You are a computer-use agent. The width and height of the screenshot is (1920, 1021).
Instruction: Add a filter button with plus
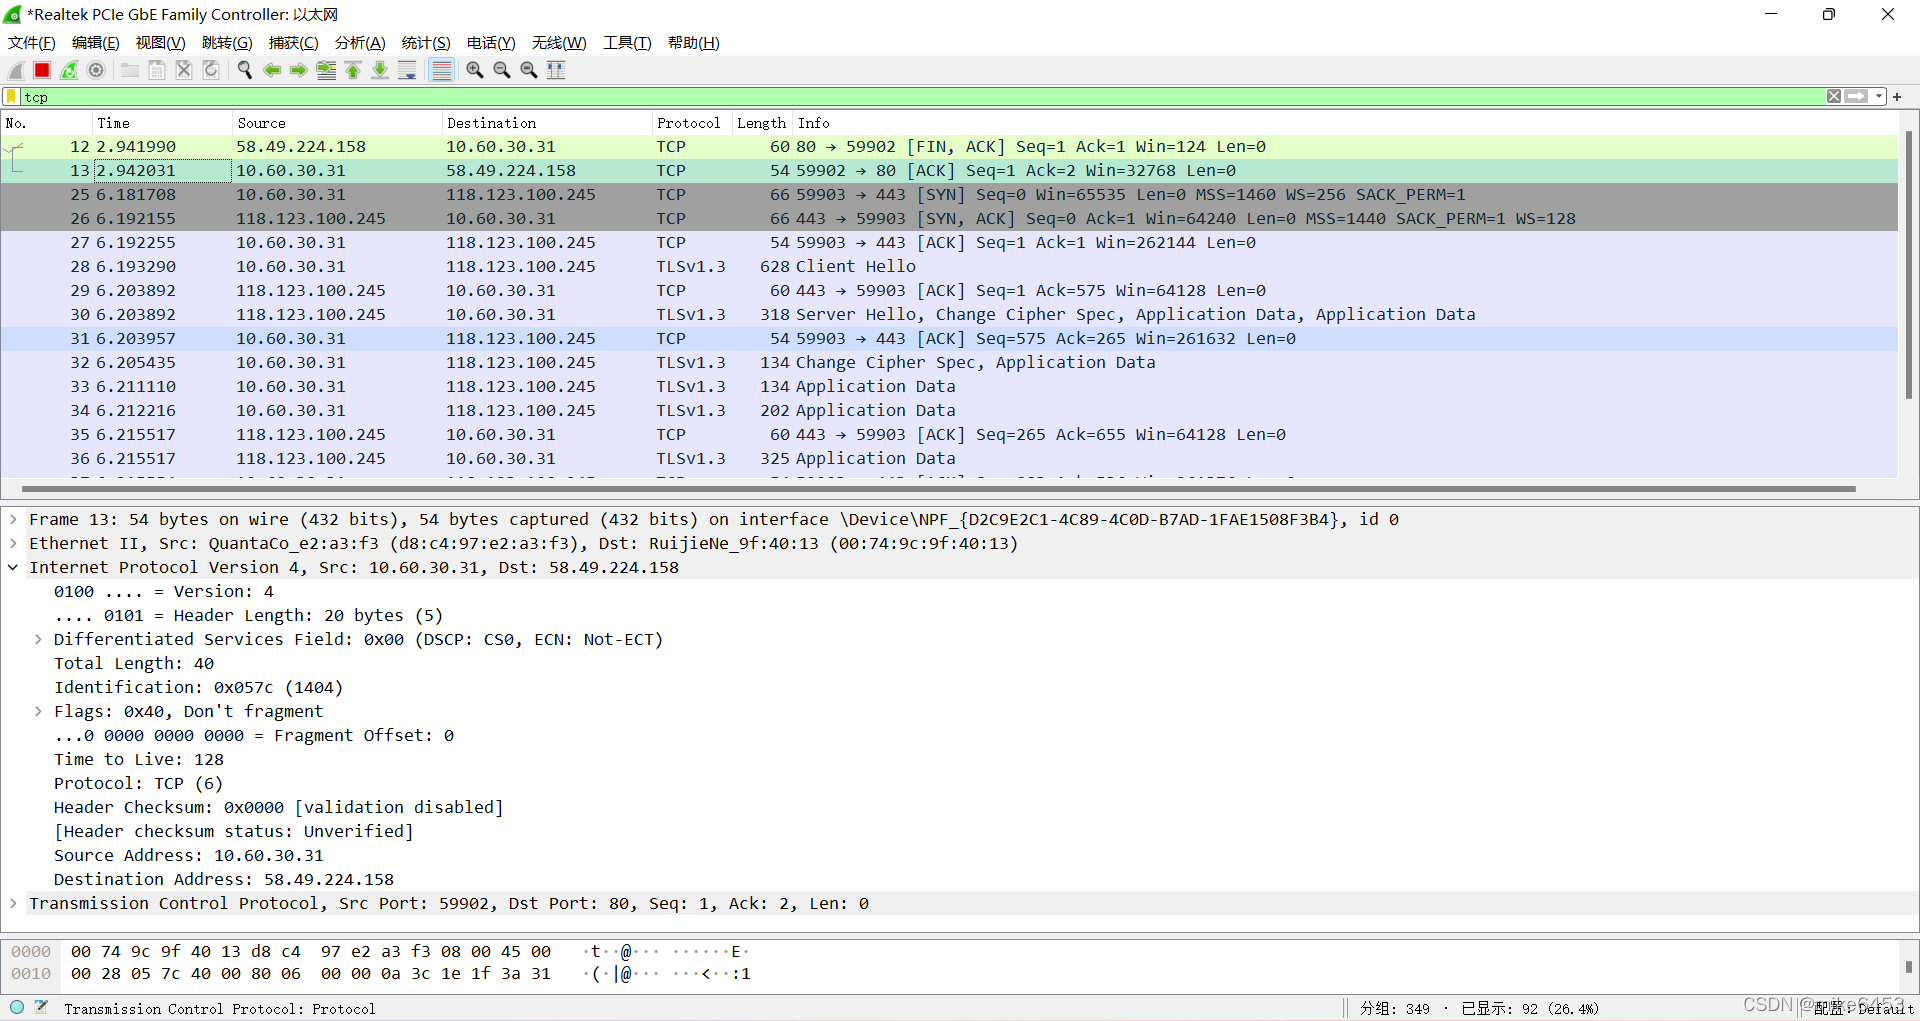1897,97
